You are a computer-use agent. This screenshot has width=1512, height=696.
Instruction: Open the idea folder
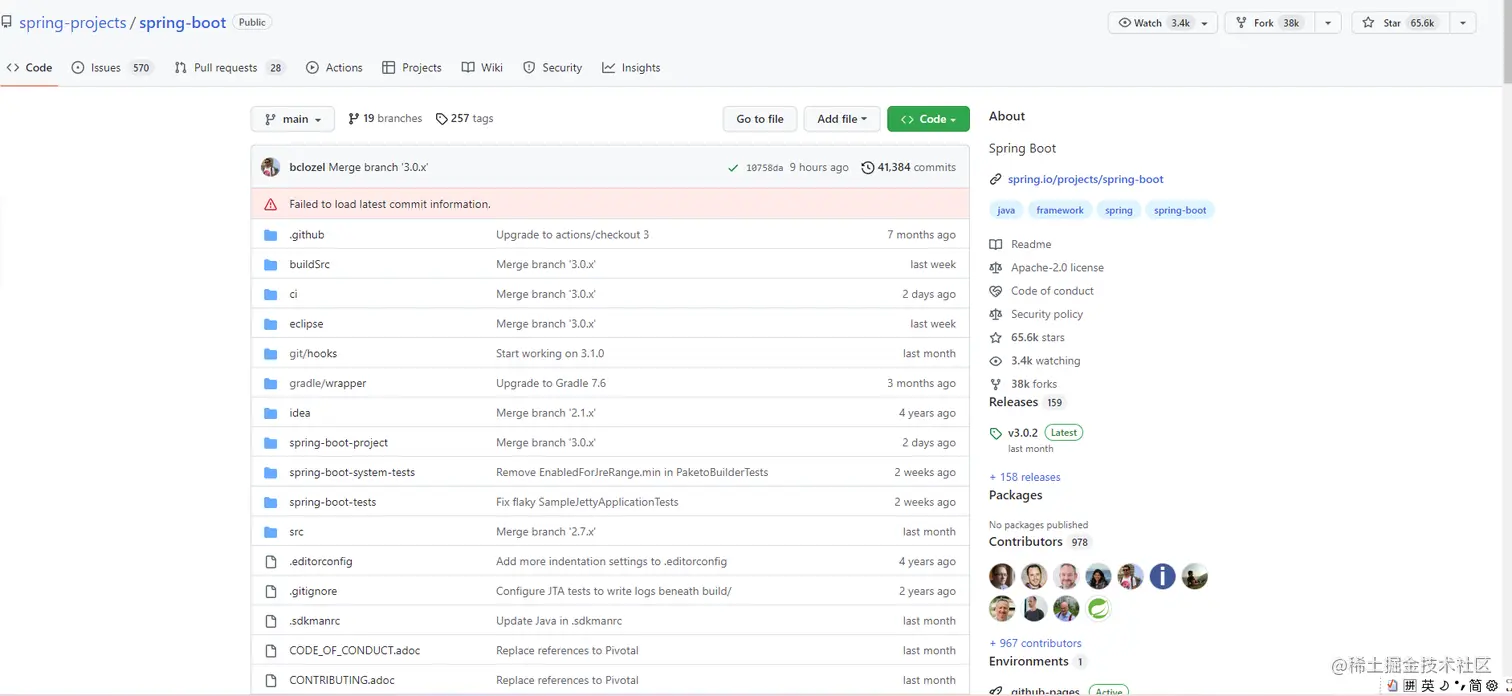299,413
